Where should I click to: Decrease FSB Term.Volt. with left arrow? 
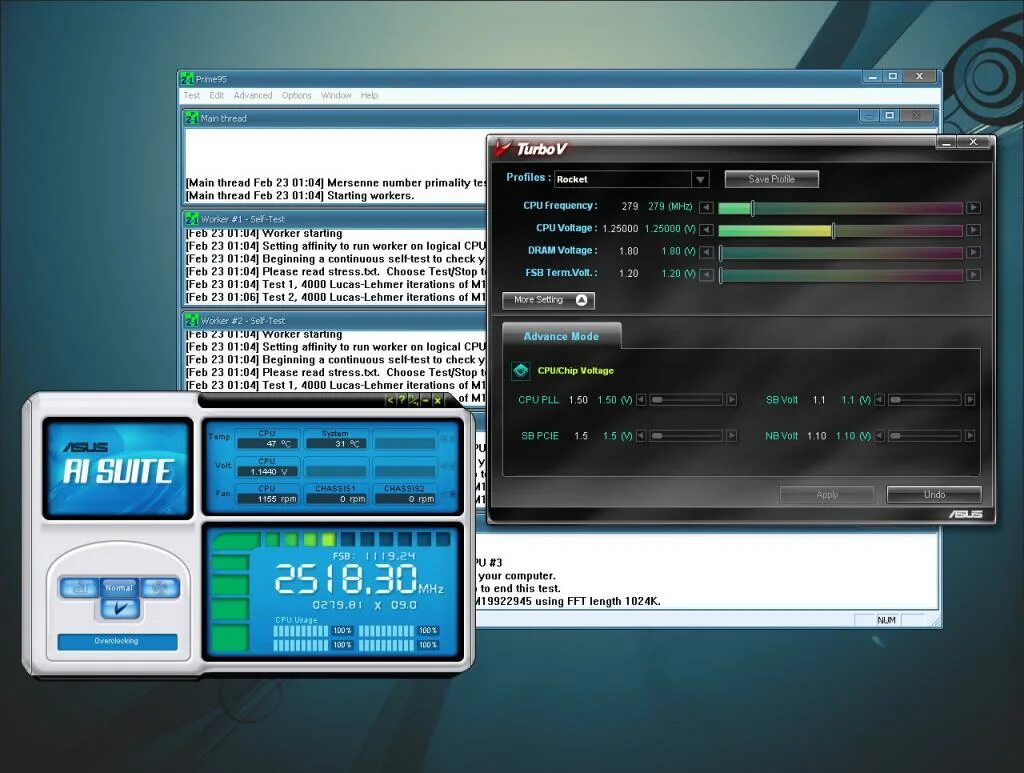[x=705, y=275]
